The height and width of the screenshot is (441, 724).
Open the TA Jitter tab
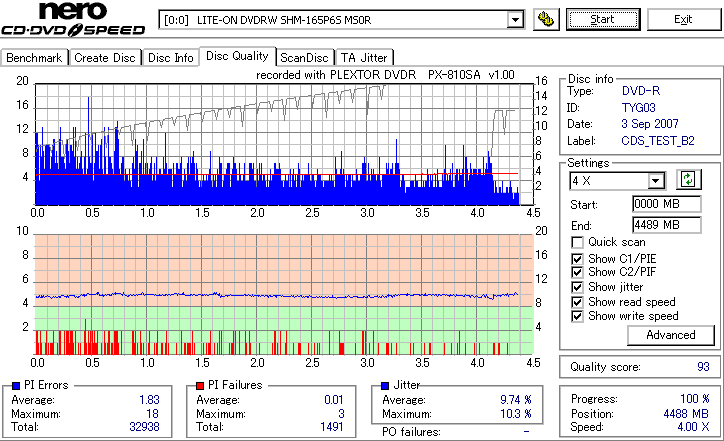click(364, 58)
